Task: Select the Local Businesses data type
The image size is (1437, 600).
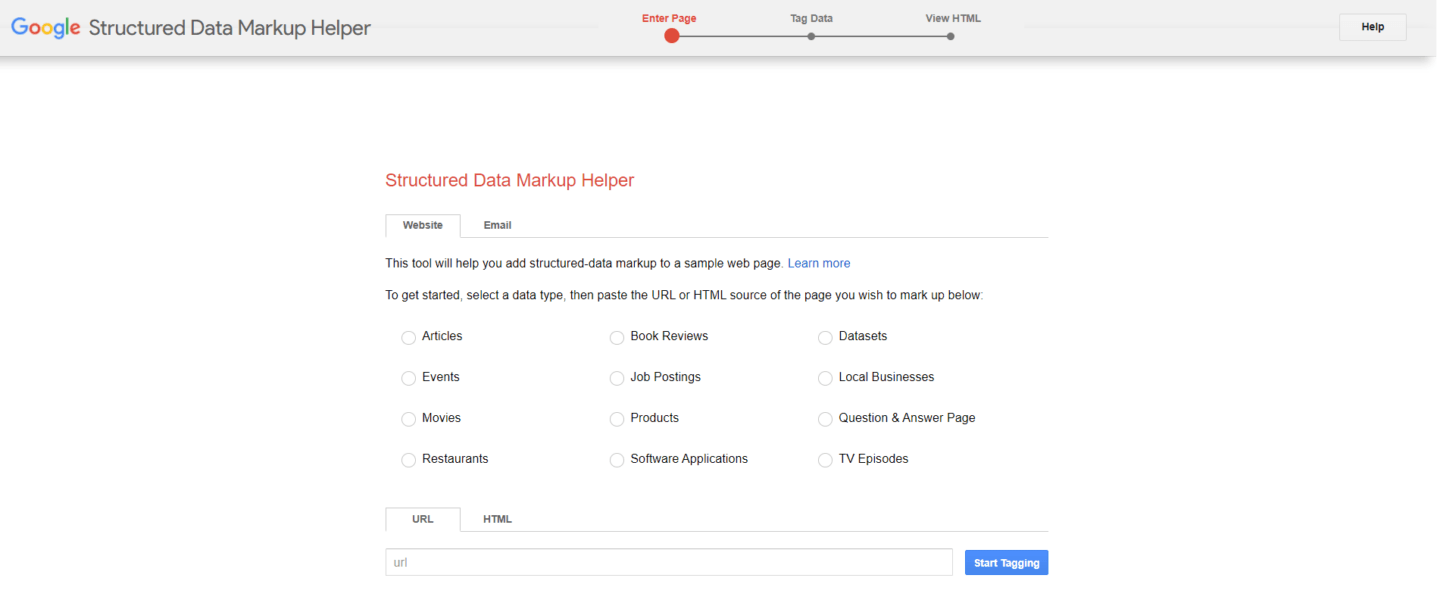Action: point(824,378)
